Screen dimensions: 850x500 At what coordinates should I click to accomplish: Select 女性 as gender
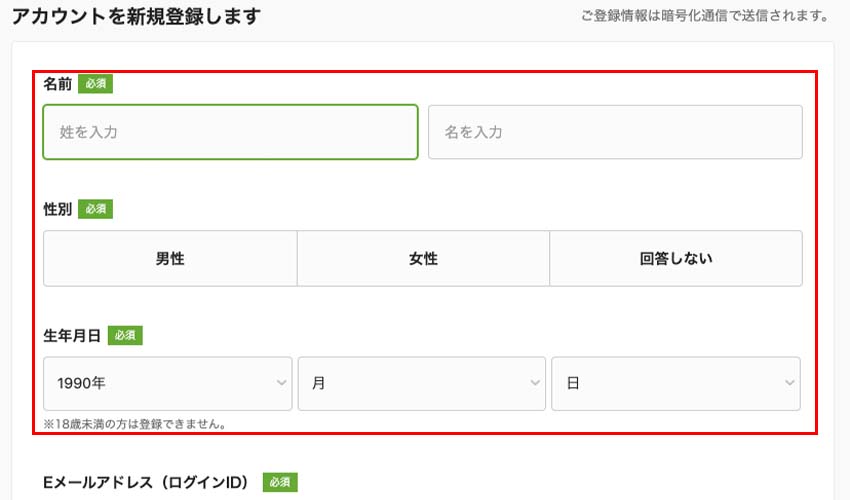423,259
